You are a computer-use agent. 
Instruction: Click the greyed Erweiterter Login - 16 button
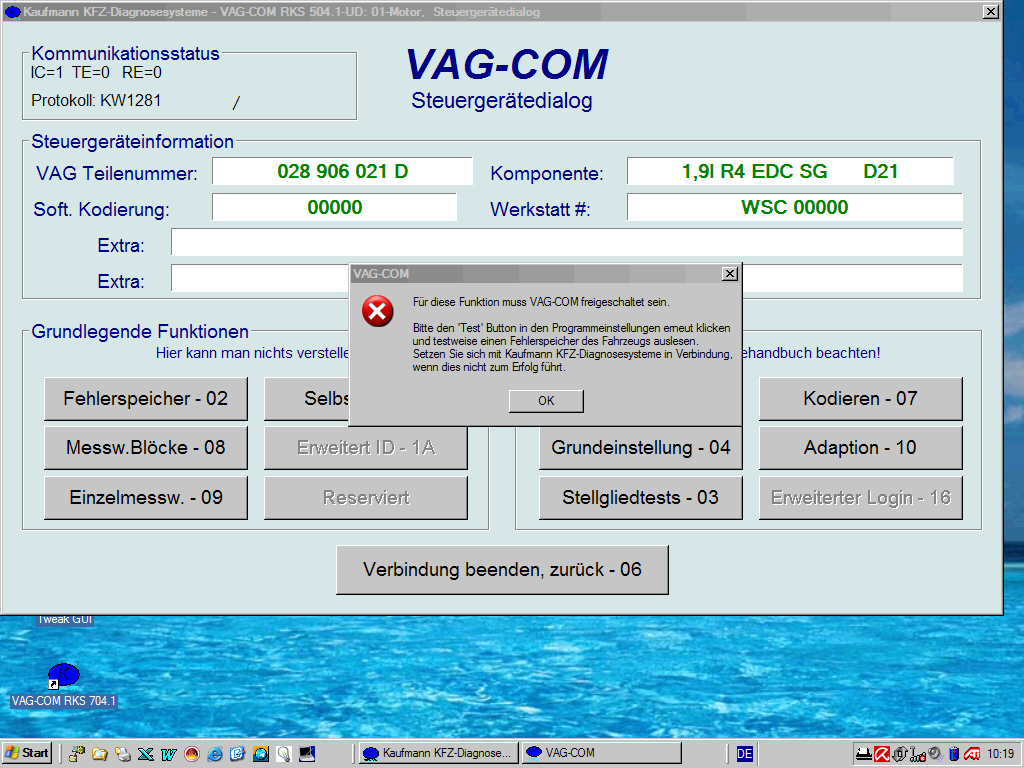tap(861, 498)
